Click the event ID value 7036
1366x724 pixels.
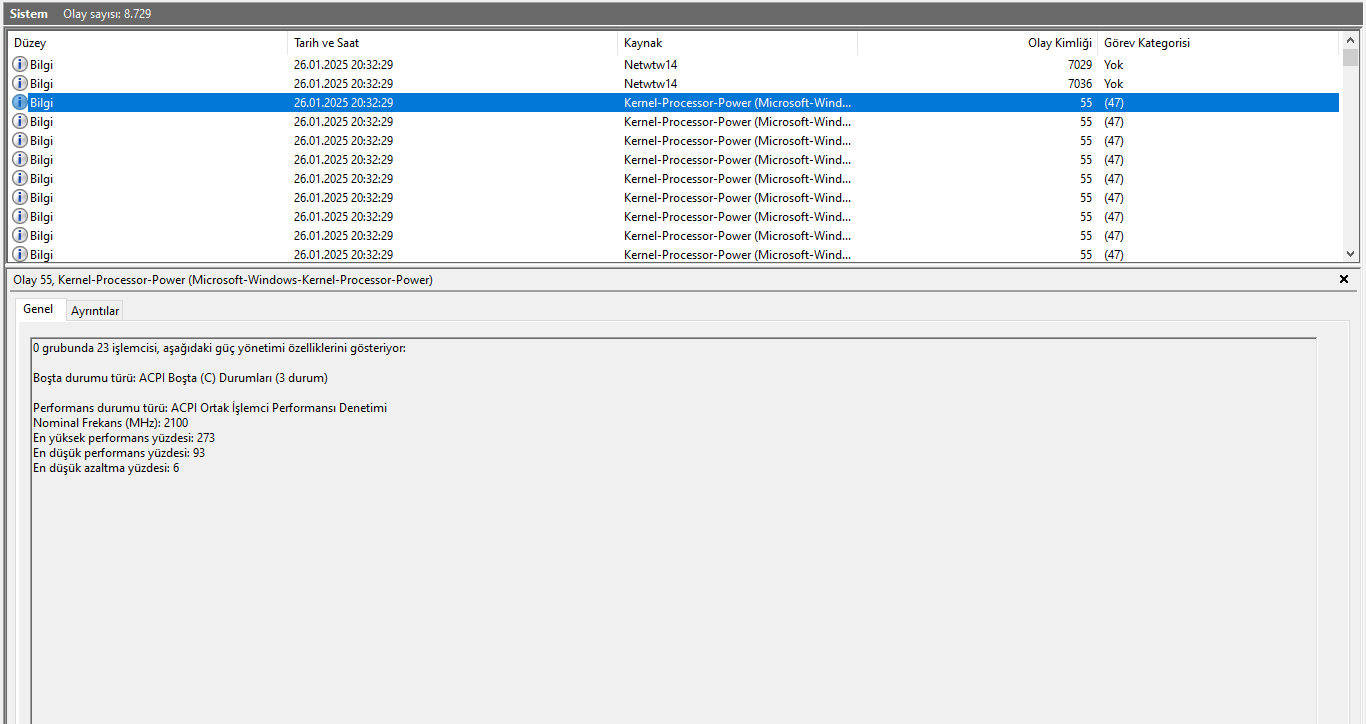pos(1079,84)
